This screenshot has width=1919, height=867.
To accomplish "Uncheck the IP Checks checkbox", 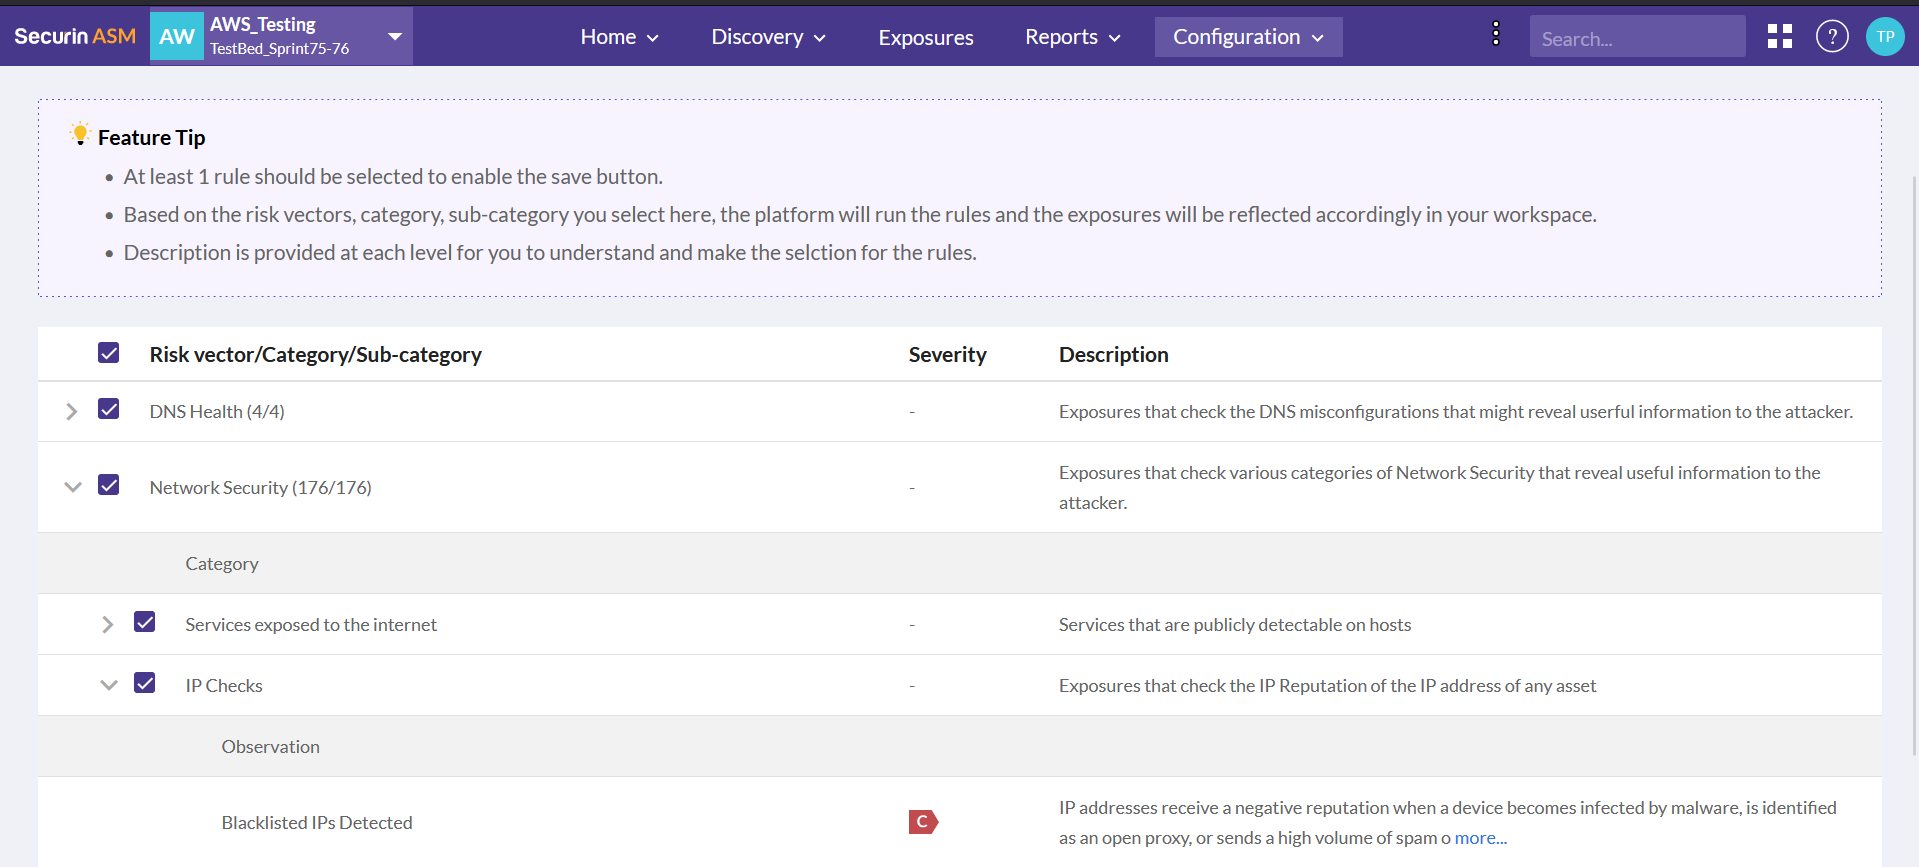I will pyautogui.click(x=145, y=683).
